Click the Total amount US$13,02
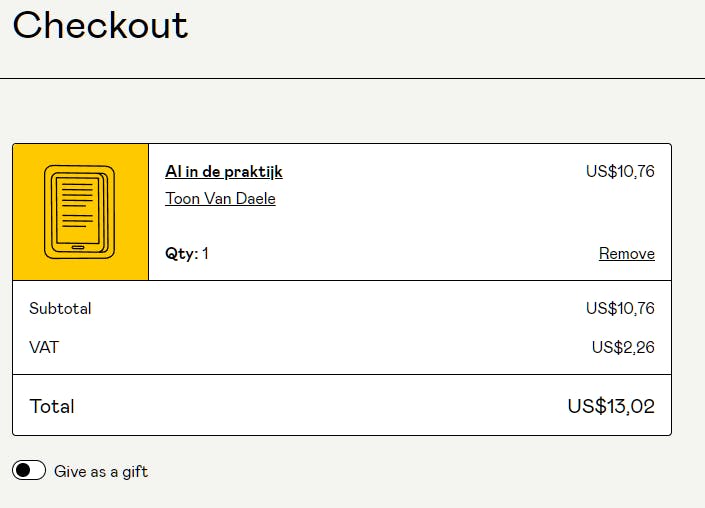 click(x=611, y=406)
